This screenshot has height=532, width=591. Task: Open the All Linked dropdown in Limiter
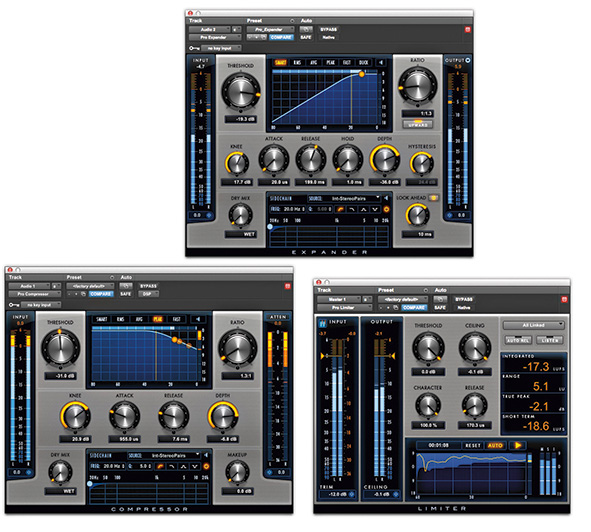point(534,325)
